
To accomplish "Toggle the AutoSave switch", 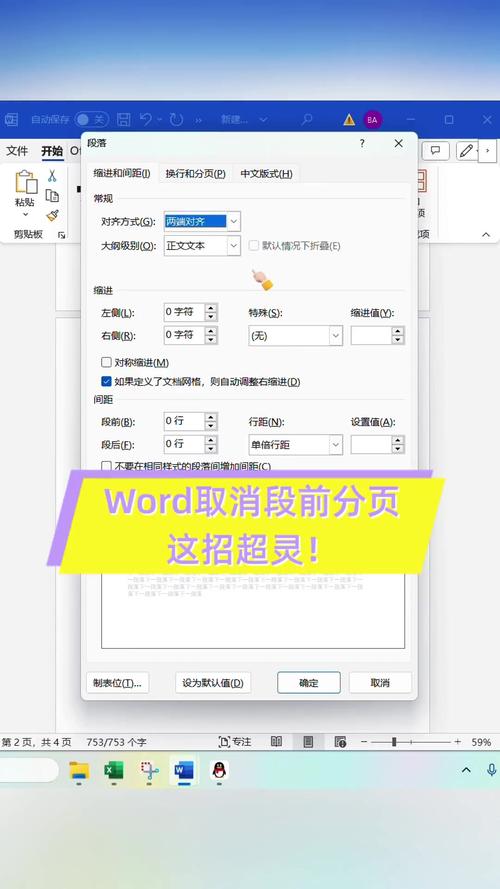I will (91, 120).
